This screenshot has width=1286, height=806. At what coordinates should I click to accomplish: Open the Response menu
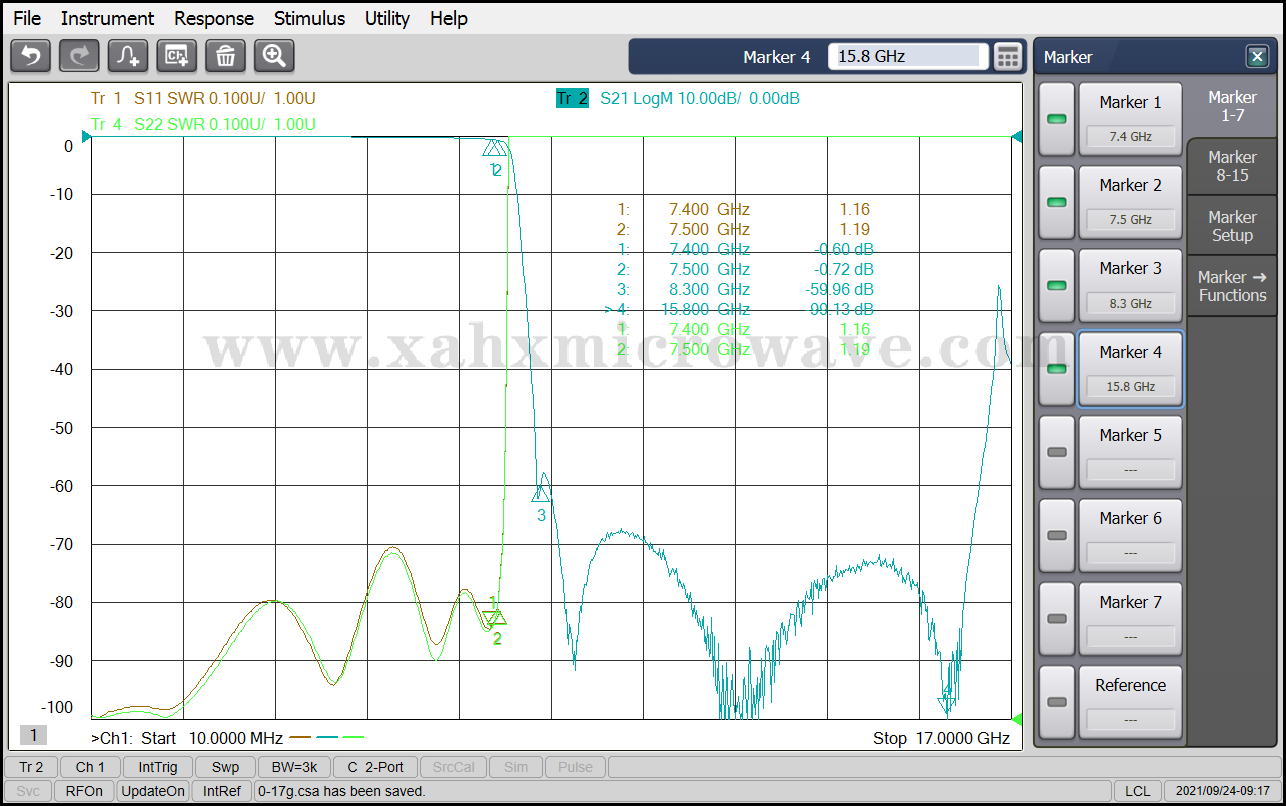coord(213,18)
